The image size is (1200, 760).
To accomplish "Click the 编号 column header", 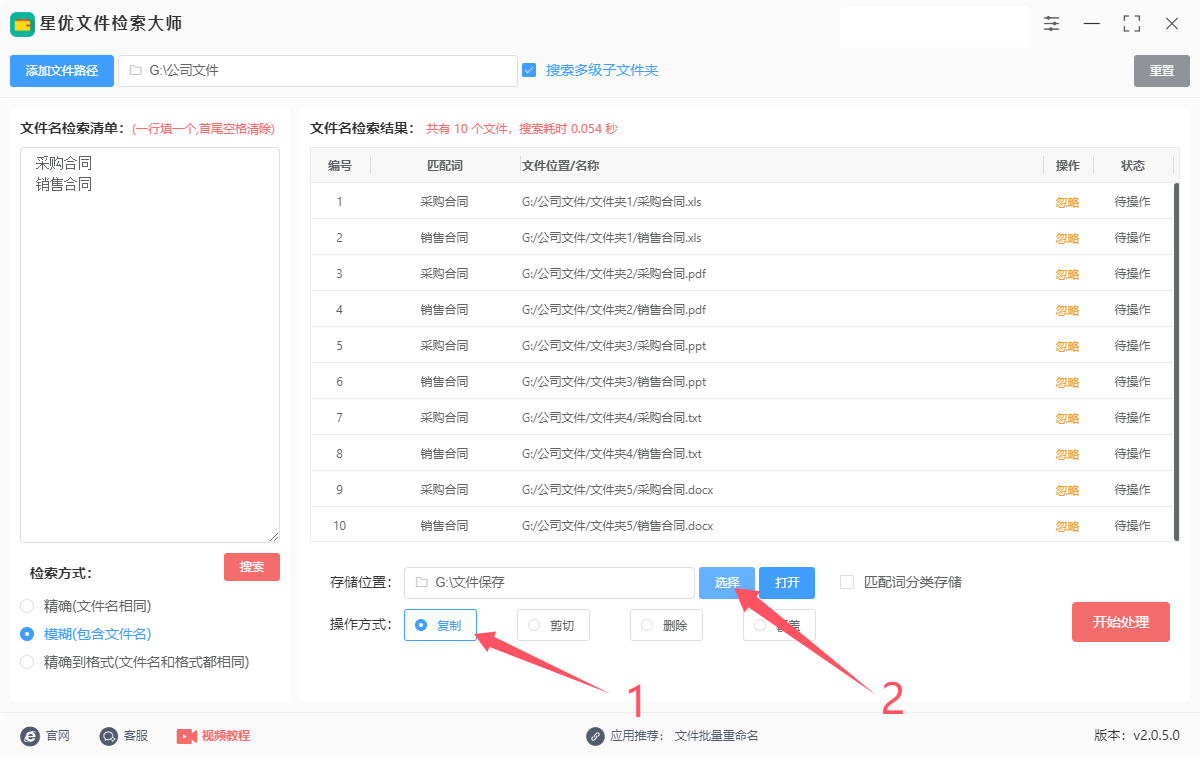I will [340, 166].
